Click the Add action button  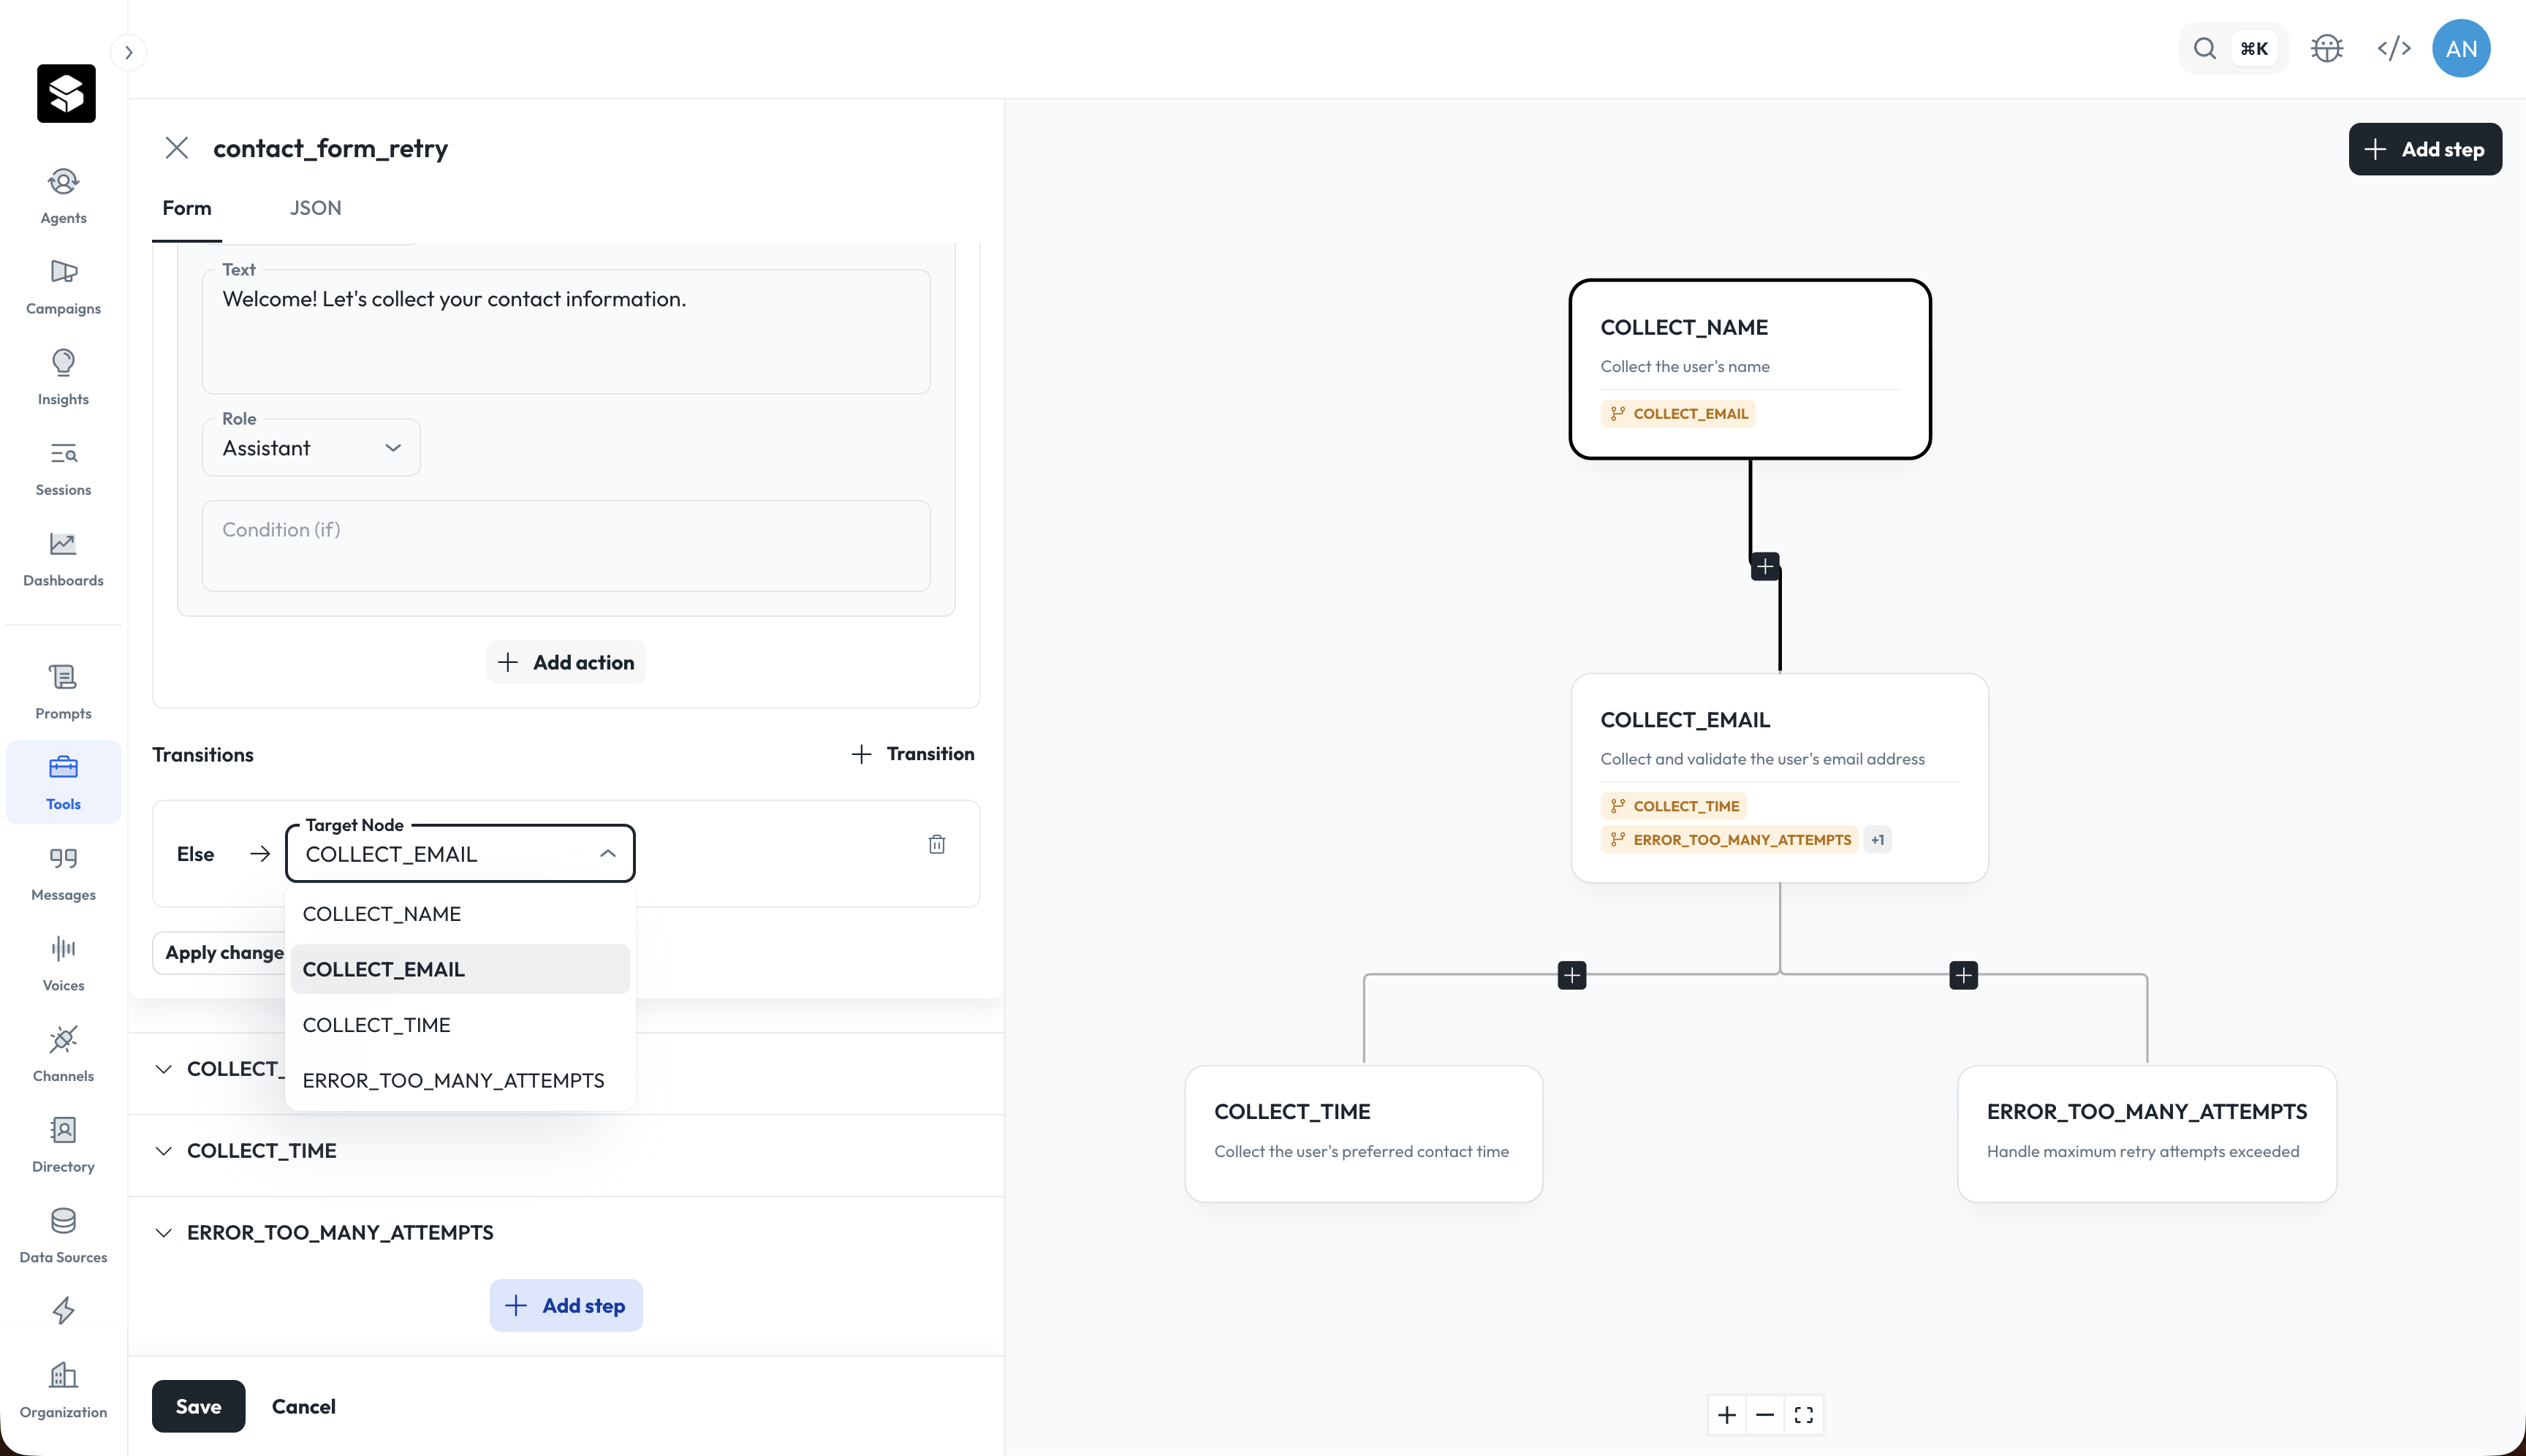tap(566, 662)
